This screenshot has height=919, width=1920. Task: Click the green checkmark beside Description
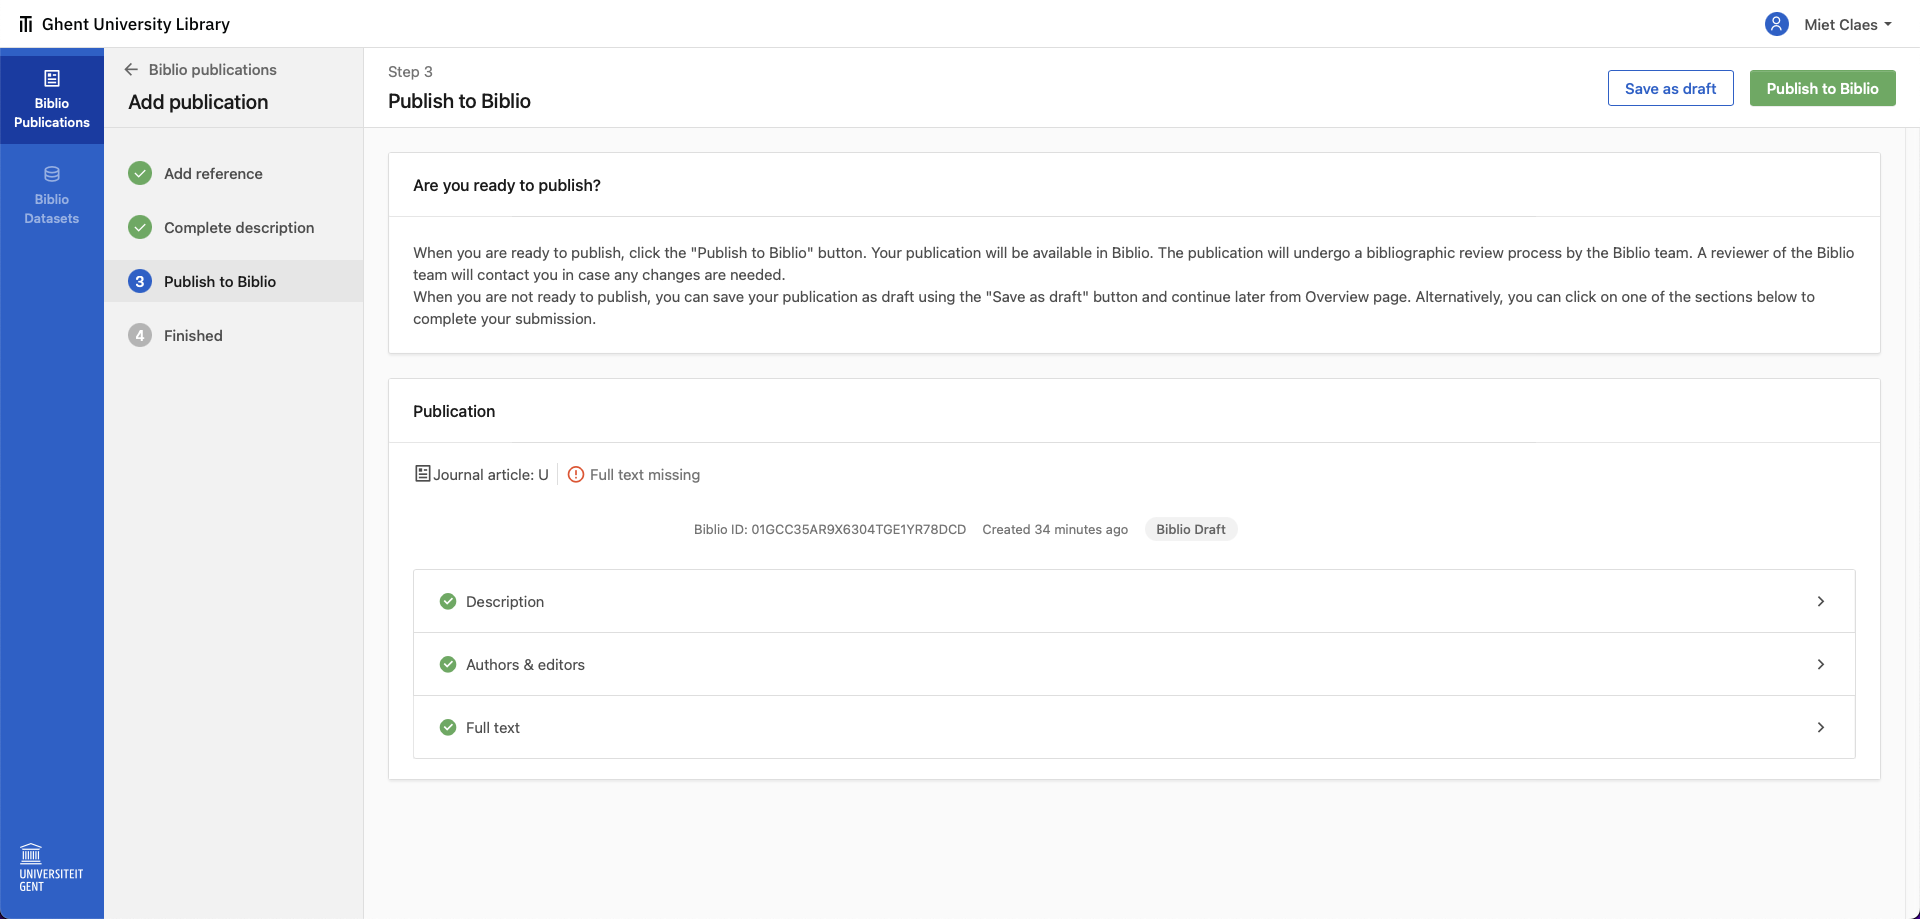[x=448, y=601]
